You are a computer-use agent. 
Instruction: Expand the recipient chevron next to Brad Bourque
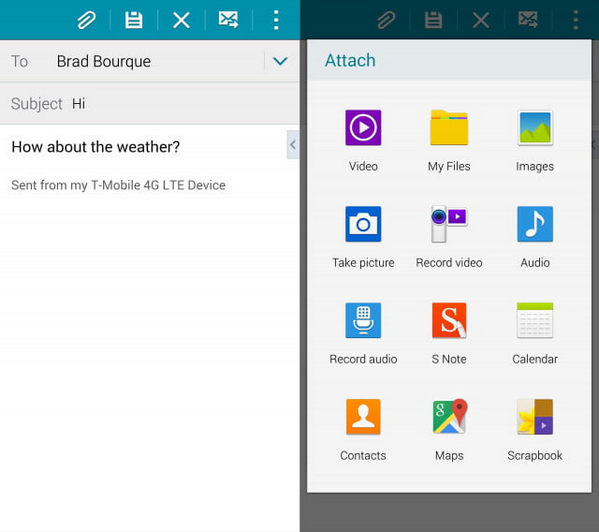[280, 61]
